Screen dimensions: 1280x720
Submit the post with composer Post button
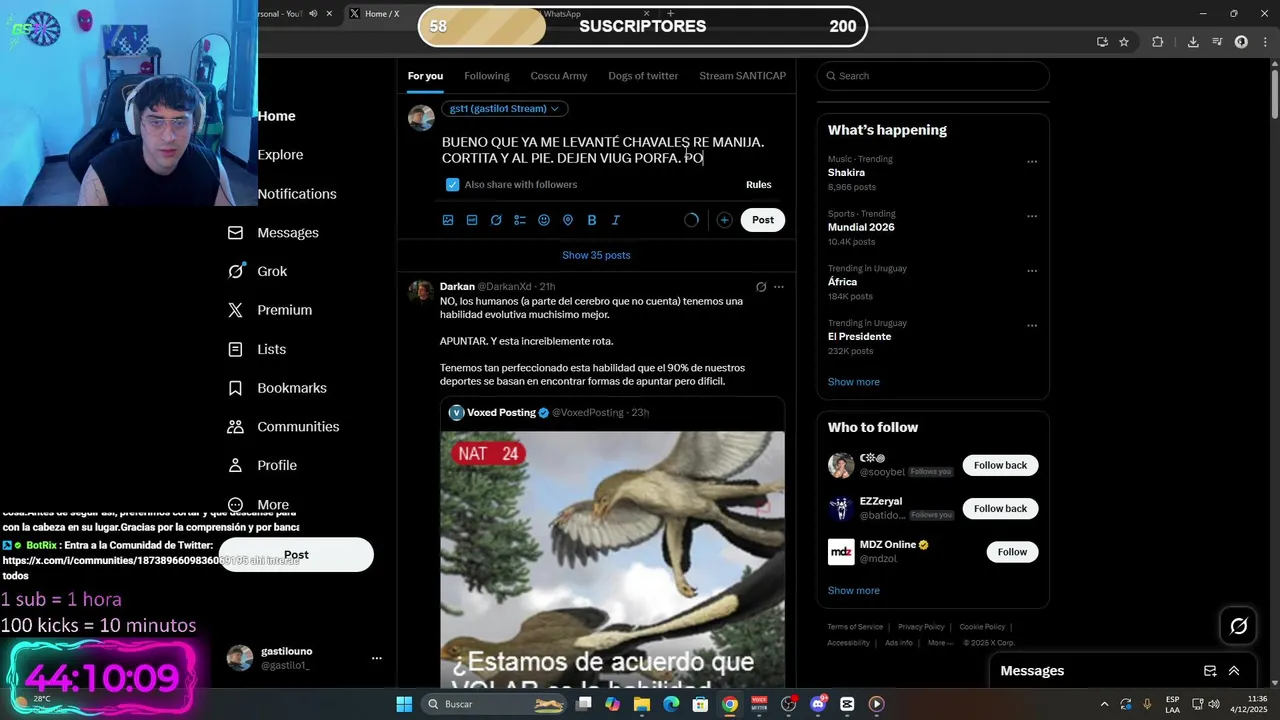763,220
